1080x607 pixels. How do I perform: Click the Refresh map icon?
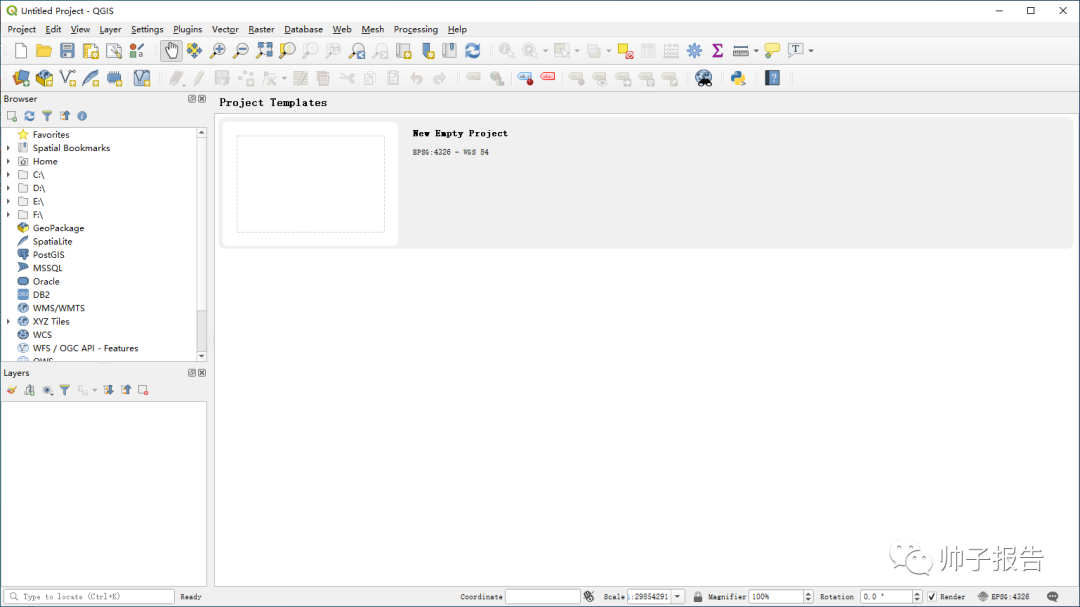[x=472, y=50]
